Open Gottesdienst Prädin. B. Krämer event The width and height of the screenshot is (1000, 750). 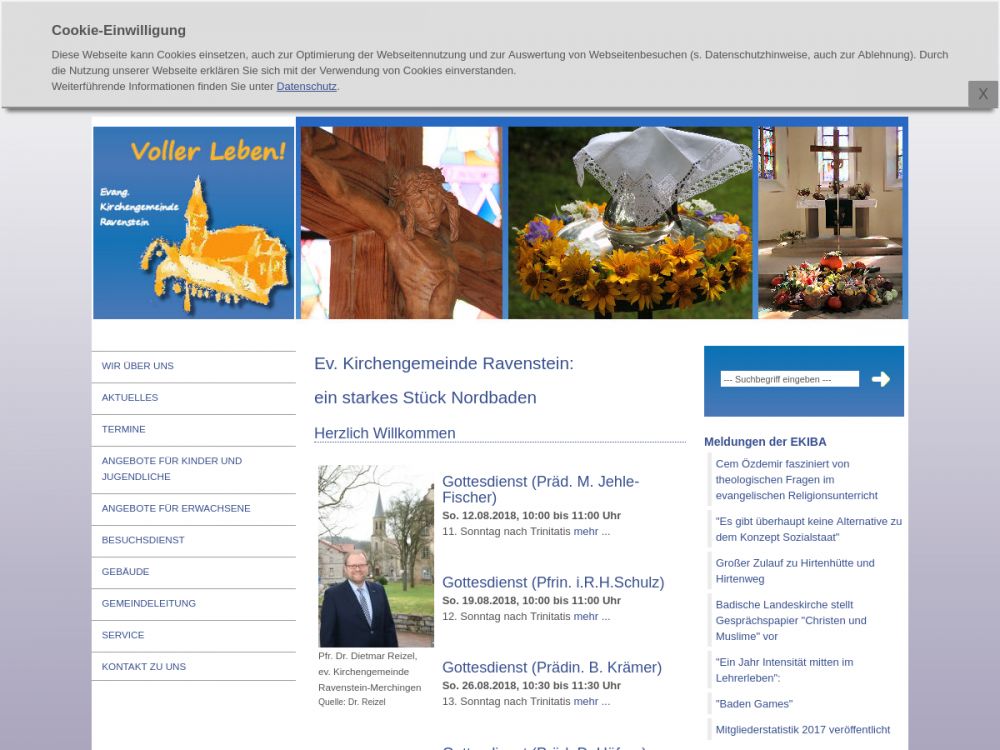(552, 667)
